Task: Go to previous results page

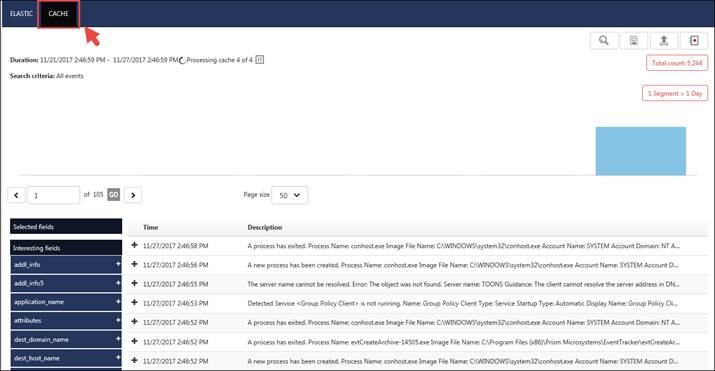Action: (x=16, y=195)
